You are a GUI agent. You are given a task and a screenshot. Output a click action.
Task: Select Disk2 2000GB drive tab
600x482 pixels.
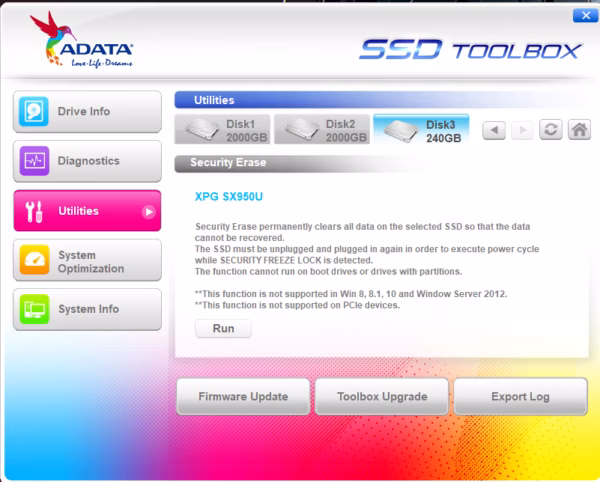[x=322, y=129]
